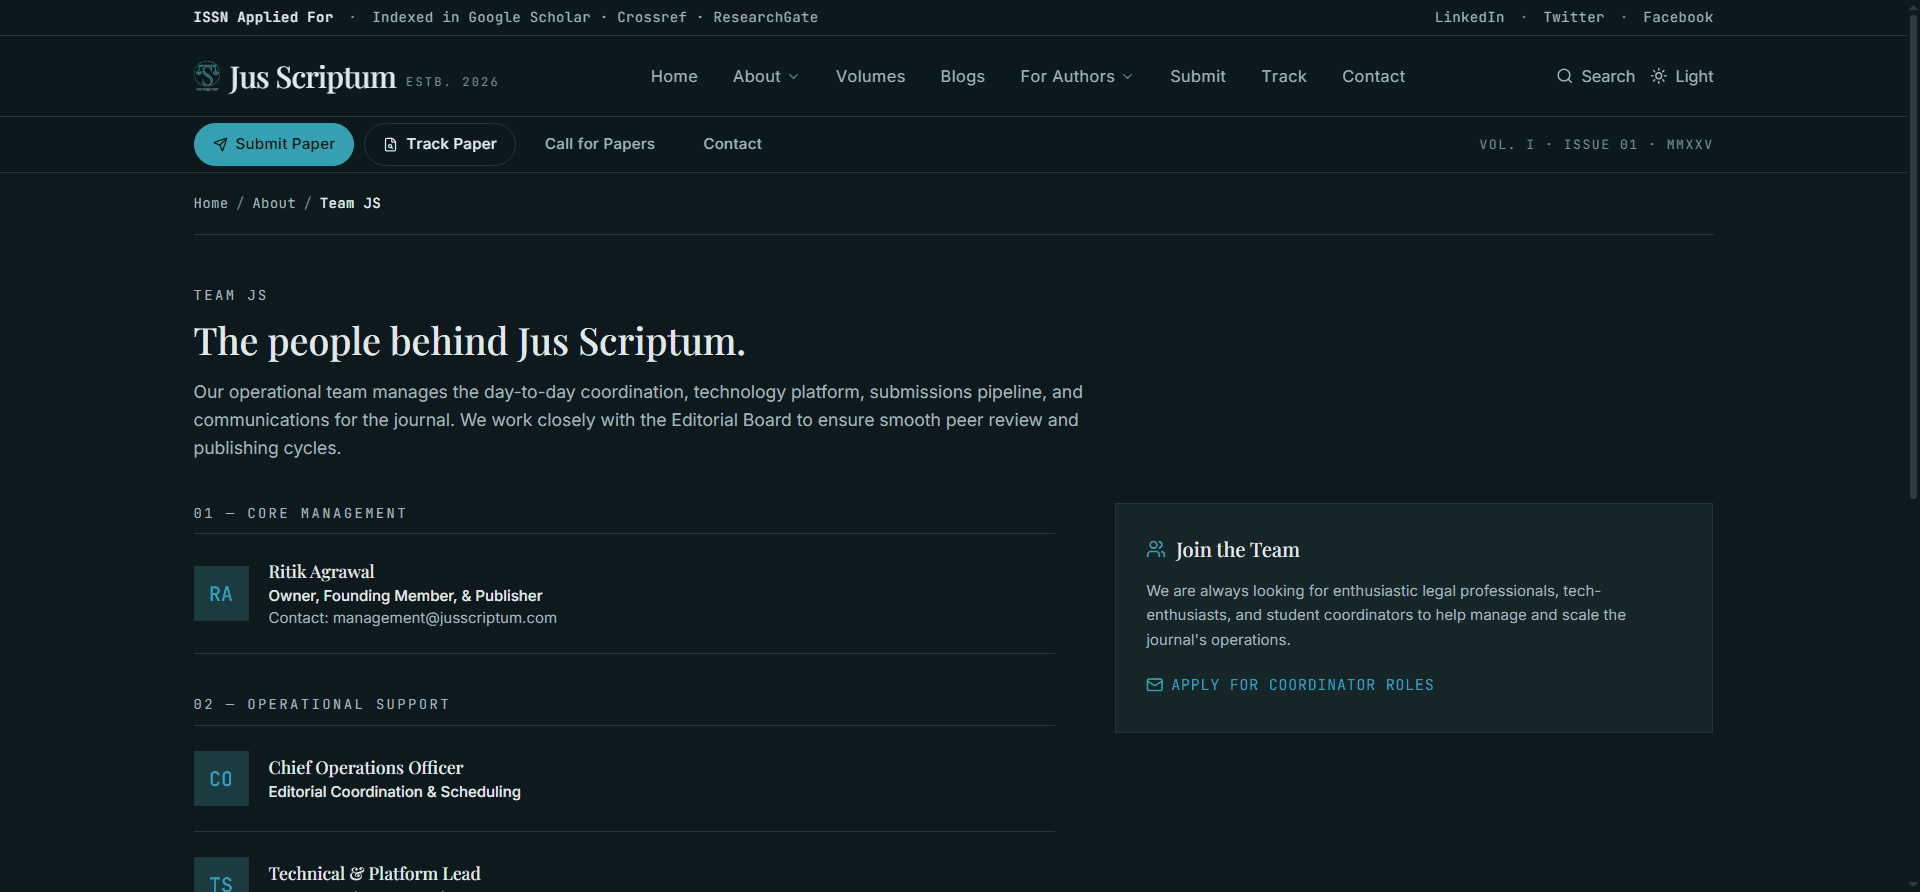The width and height of the screenshot is (1920, 892).
Task: Click the Join the Team heading
Action: click(x=1237, y=550)
